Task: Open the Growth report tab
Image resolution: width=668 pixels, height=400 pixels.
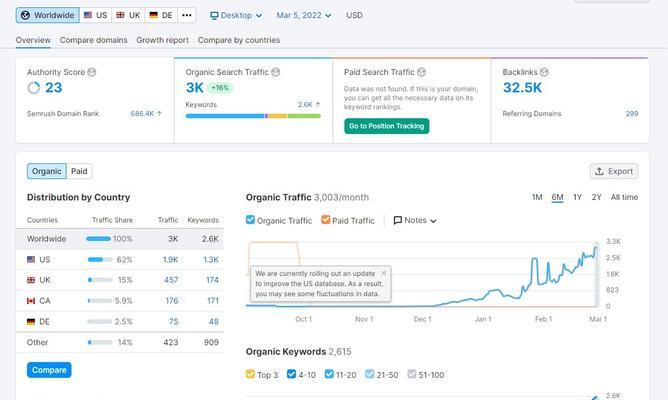Action: pyautogui.click(x=162, y=40)
